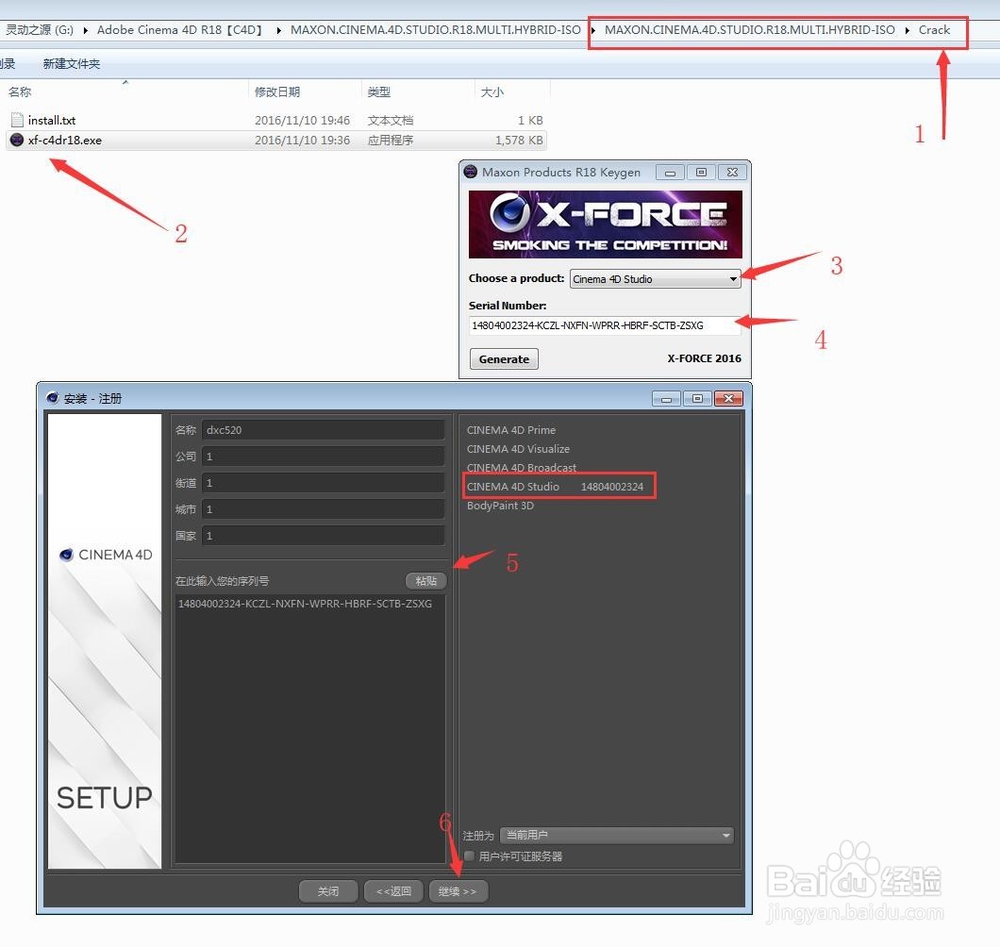
Task: Select the CINEMA 4D Studio 14804002324 row
Action: tap(555, 487)
